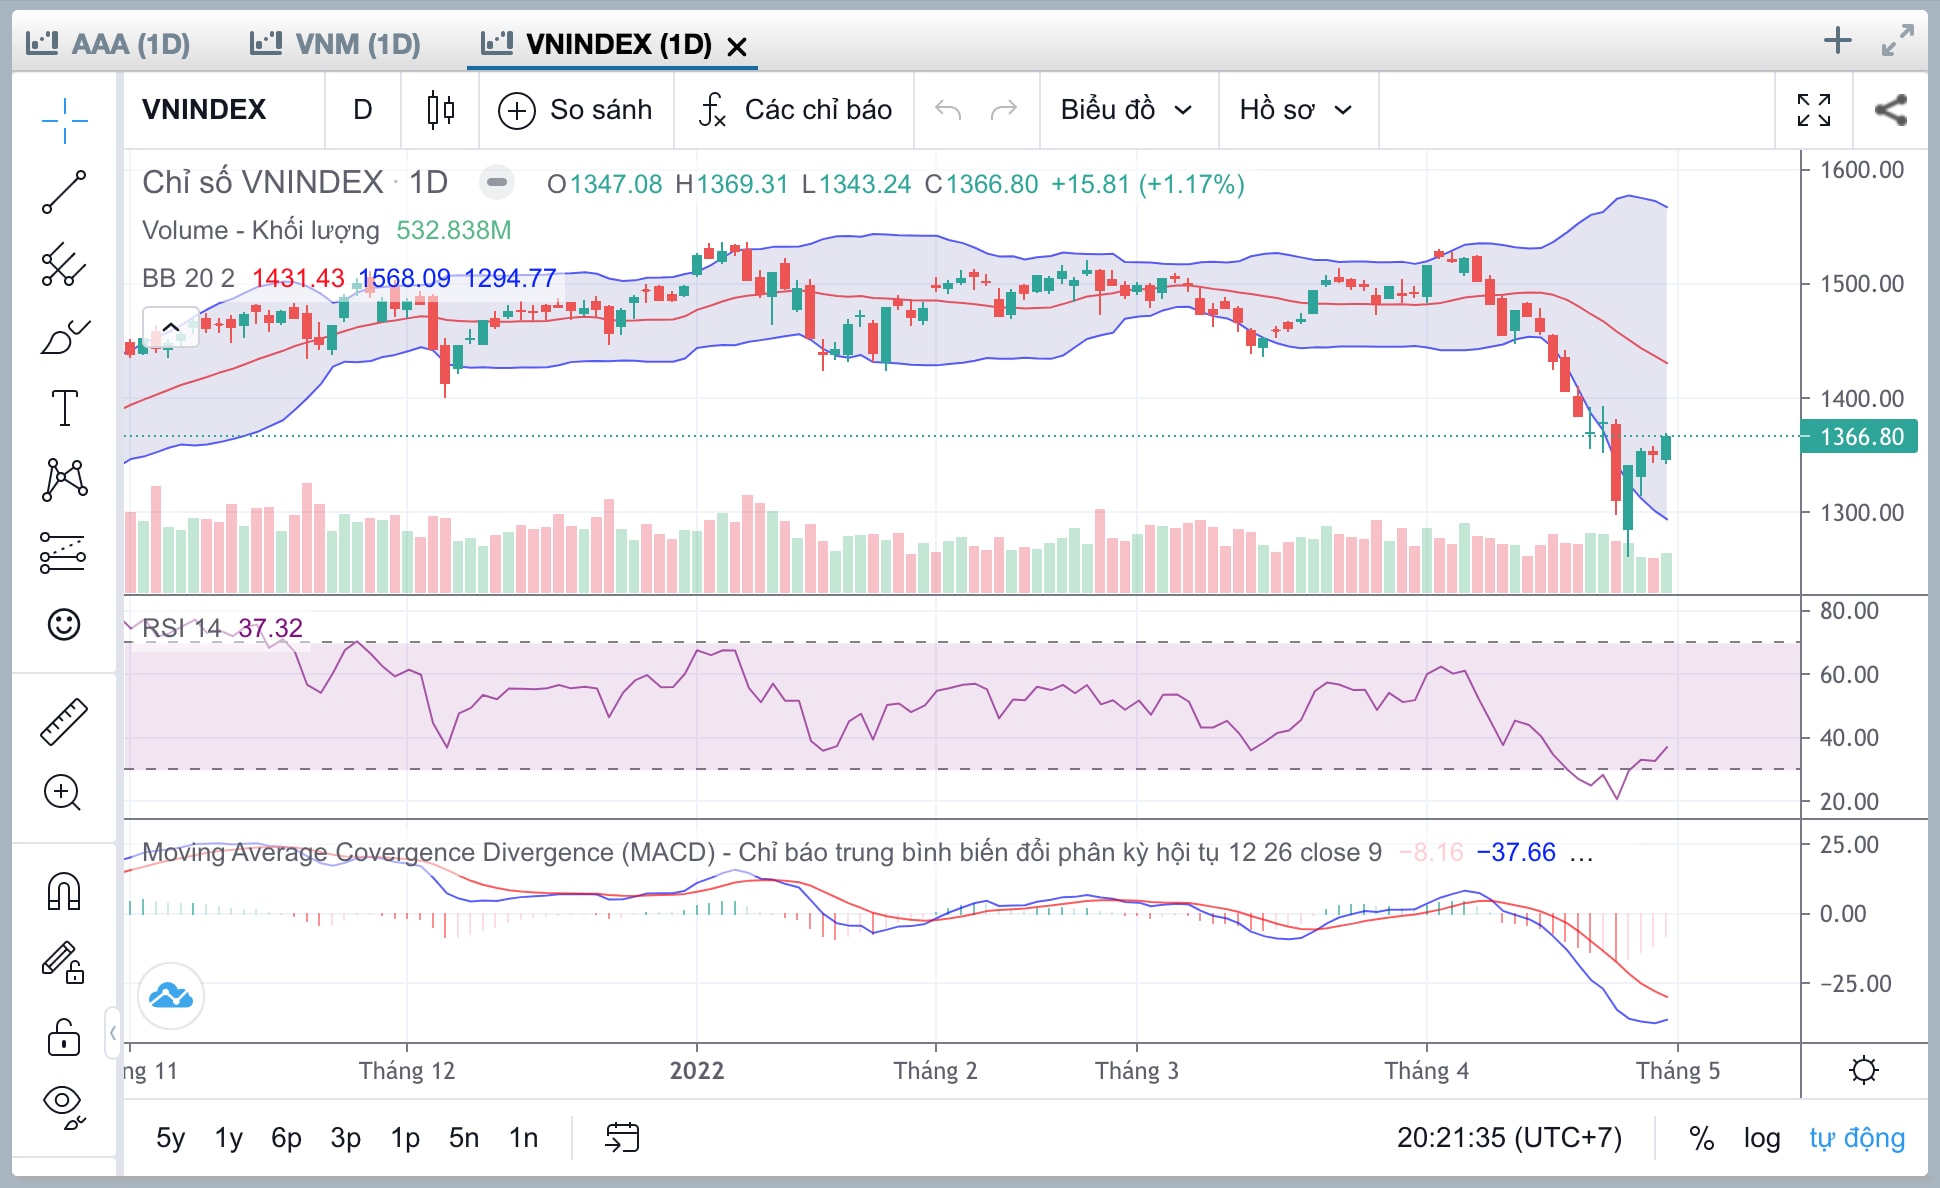The height and width of the screenshot is (1188, 1940).
Task: Expand the Hồ sơ dropdown
Action: coord(1296,110)
